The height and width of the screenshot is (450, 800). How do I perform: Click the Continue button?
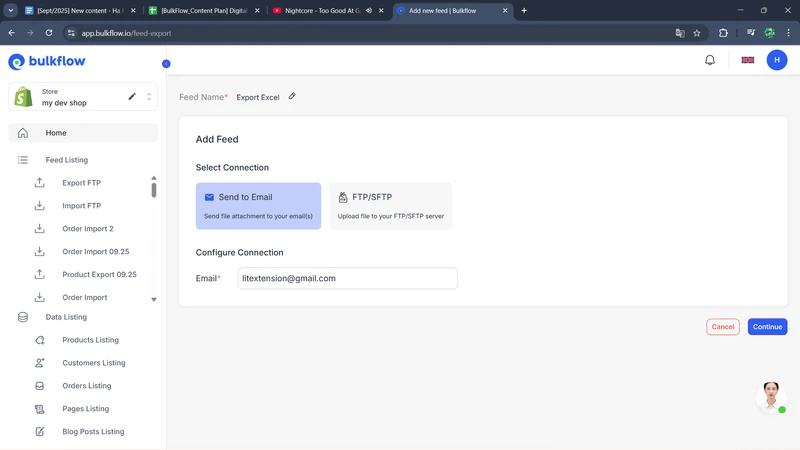pyautogui.click(x=767, y=327)
